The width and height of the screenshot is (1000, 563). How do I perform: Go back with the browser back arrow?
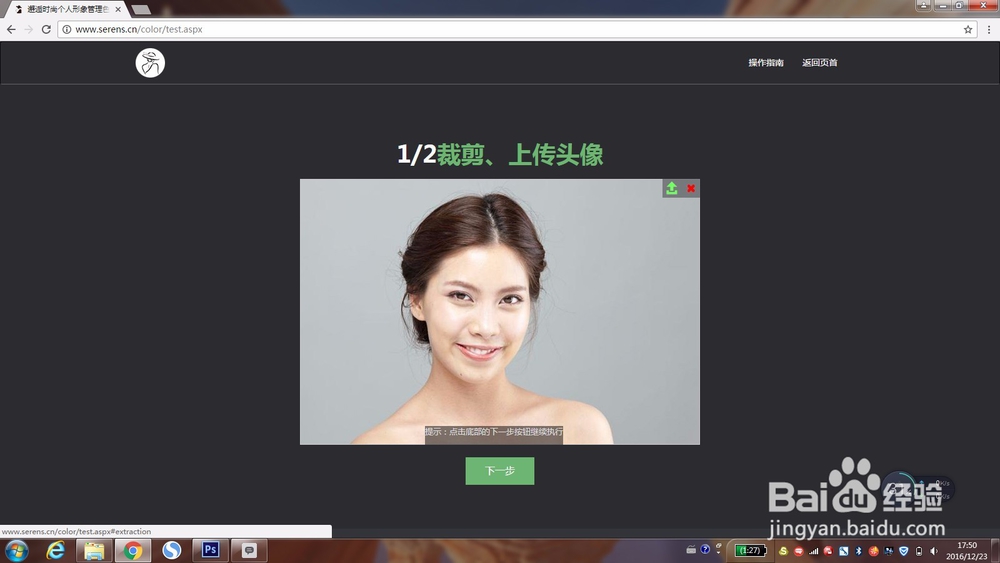(x=11, y=29)
